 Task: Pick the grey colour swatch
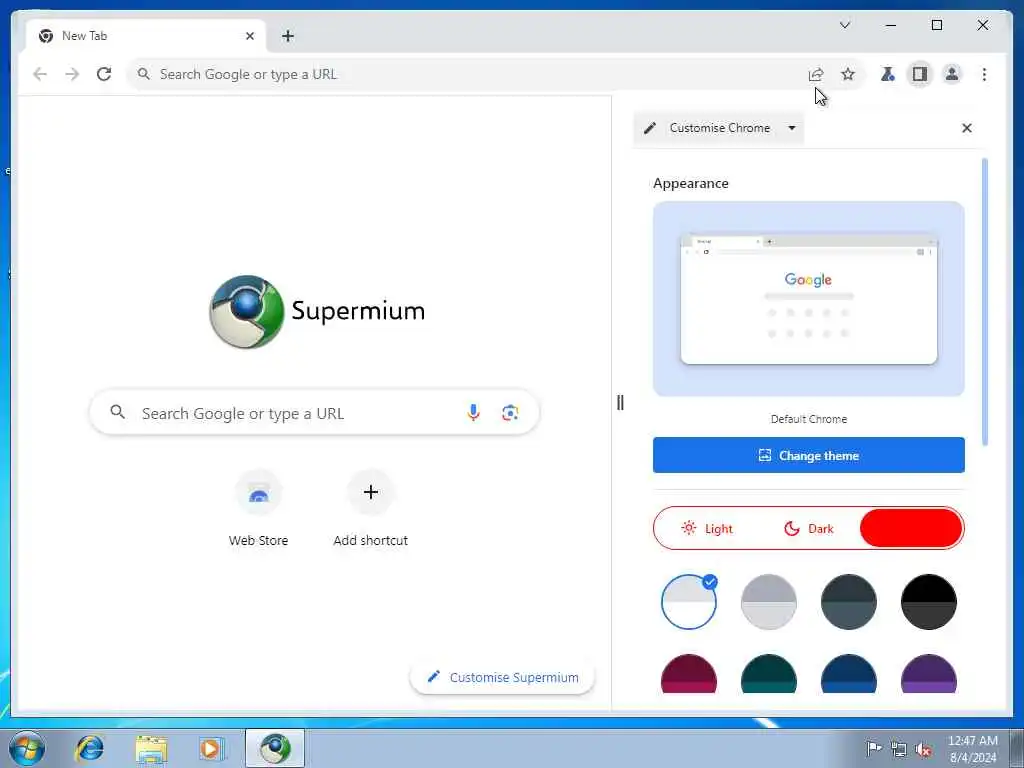[769, 602]
